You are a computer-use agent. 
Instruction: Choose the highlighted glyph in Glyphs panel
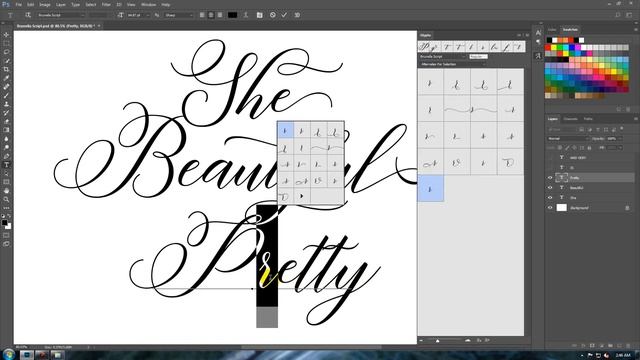pos(430,189)
